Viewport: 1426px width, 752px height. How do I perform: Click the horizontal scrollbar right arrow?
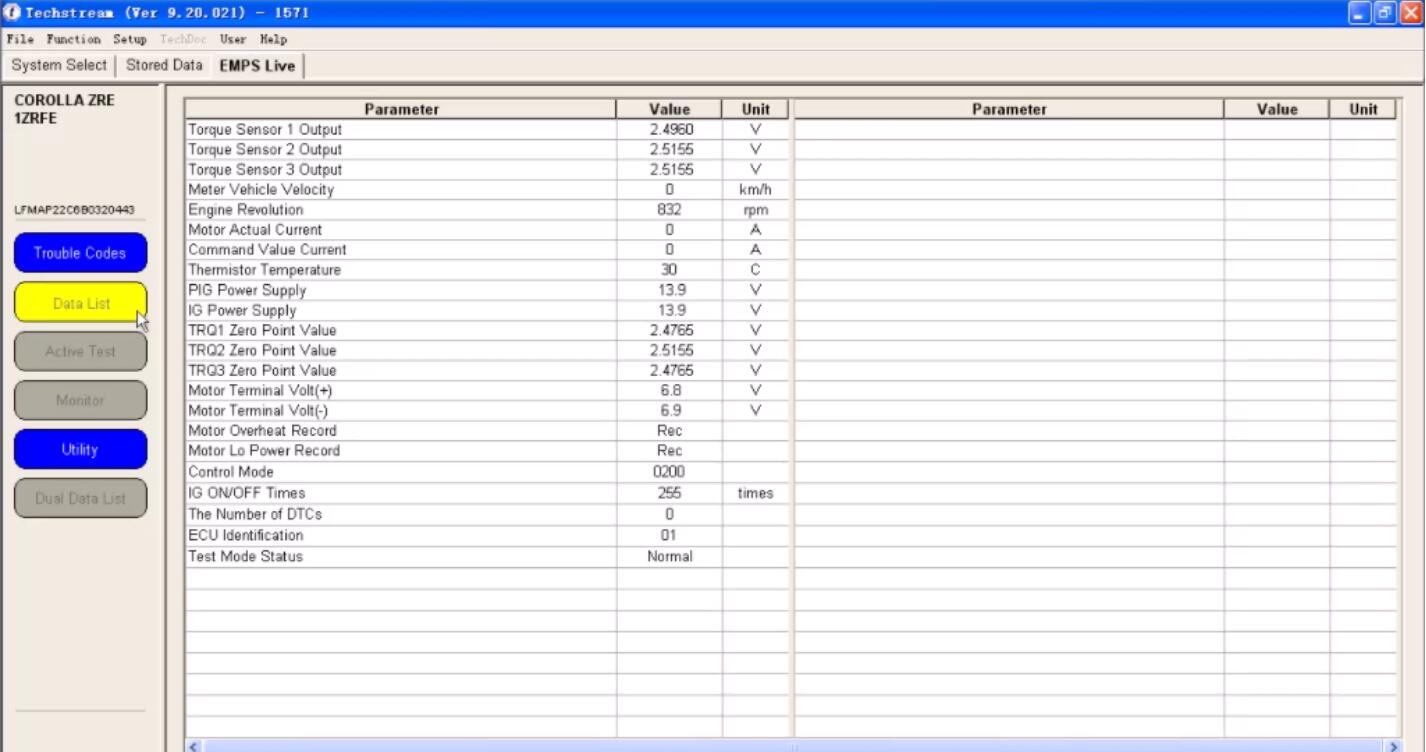1391,745
